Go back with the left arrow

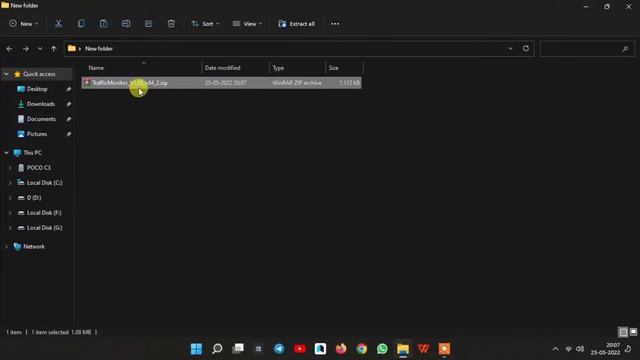(x=9, y=49)
